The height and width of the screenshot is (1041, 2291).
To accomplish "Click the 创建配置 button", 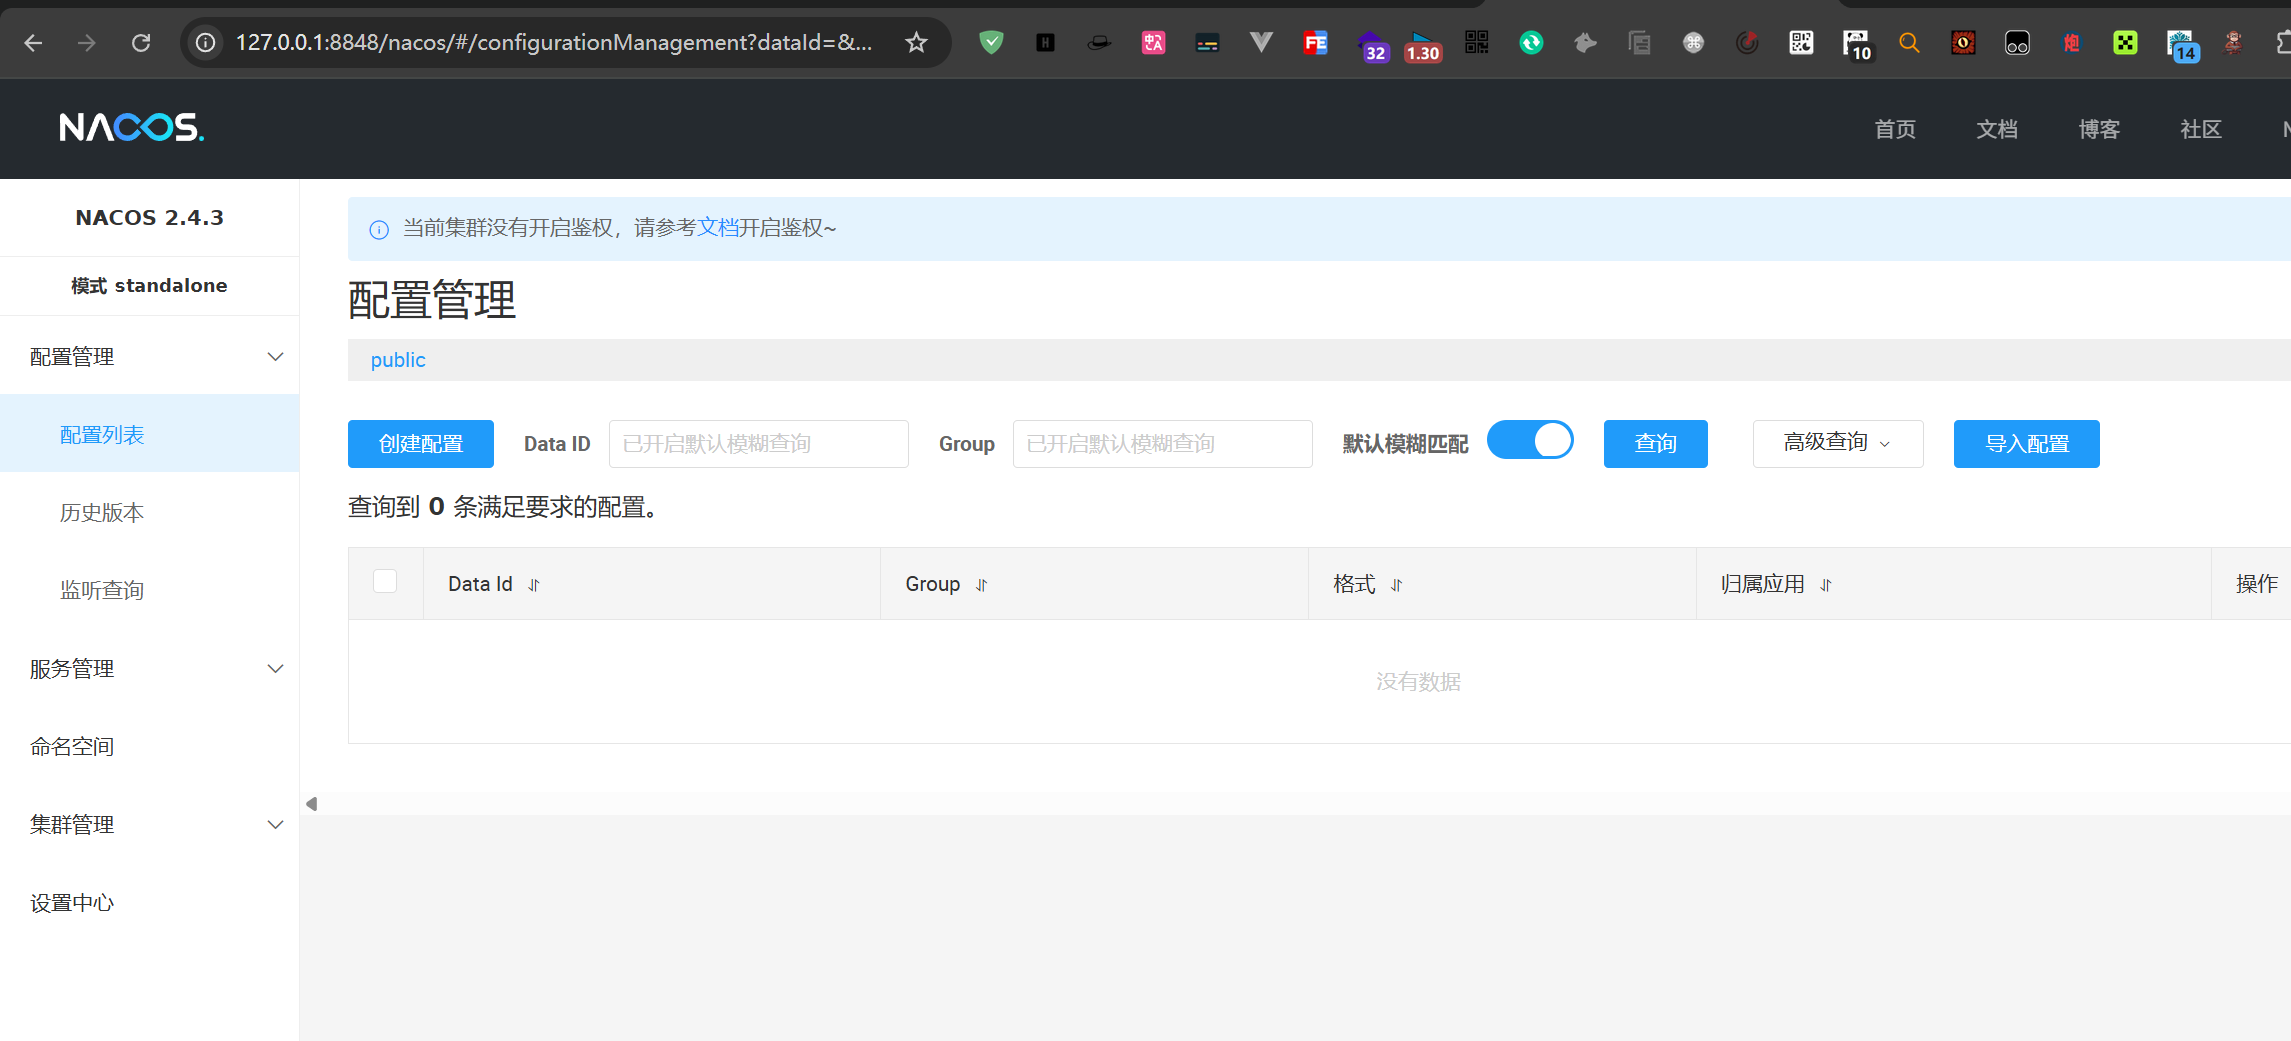I will [420, 444].
